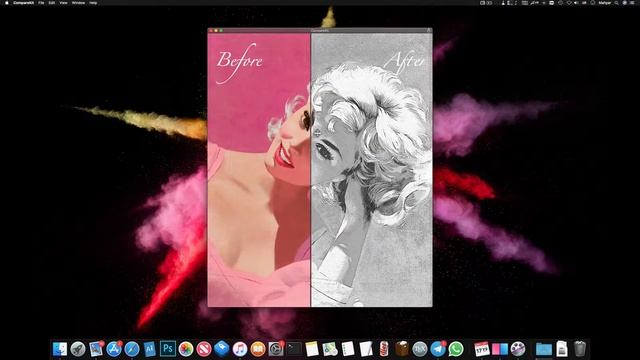Open WhatsApp from the dock
Screen dimensions: 640x360
point(456,349)
